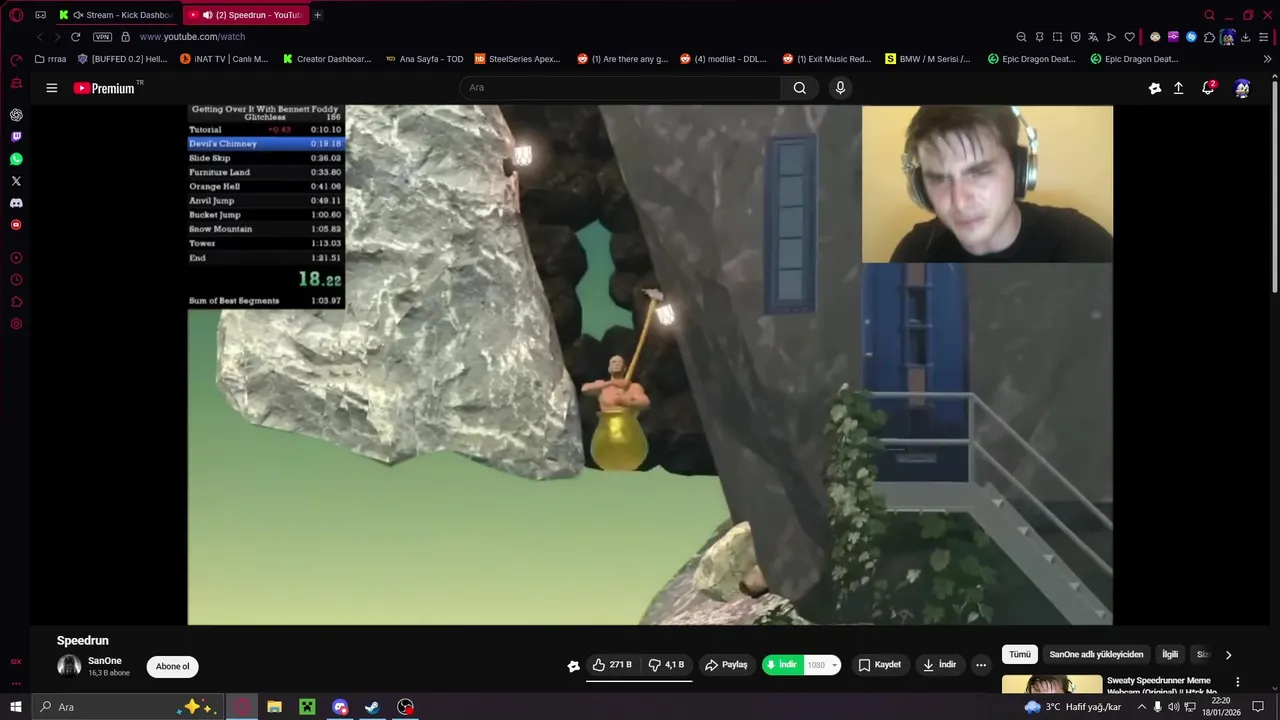Screen dimensions: 1280x720
Task: Click the YouTube search magnifier button
Action: click(x=800, y=88)
